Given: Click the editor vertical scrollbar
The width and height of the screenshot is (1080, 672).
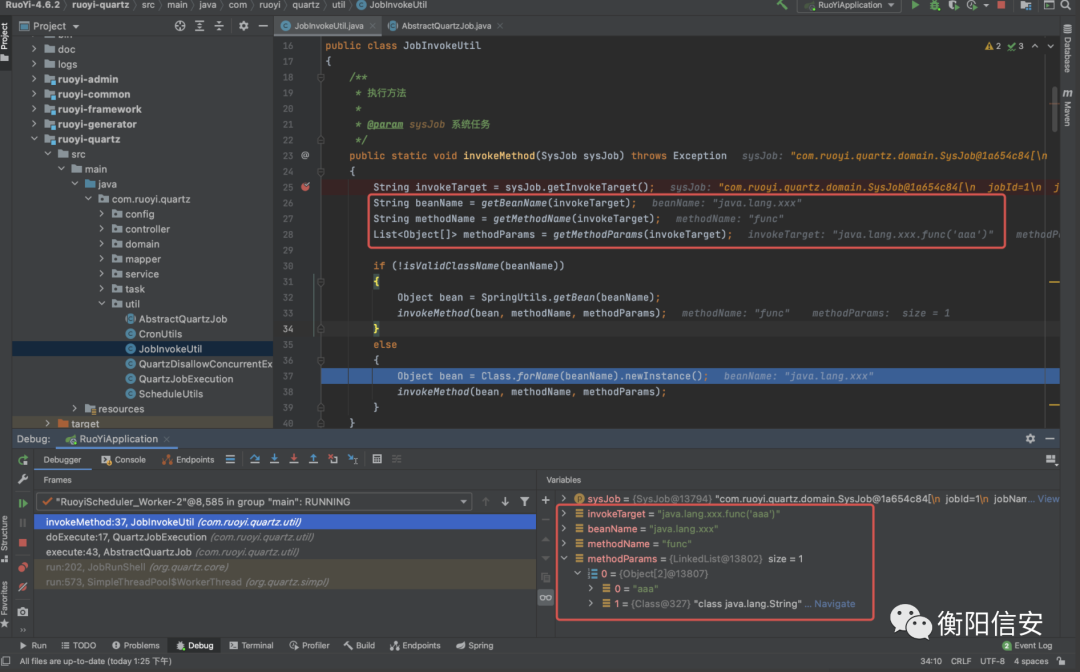Looking at the screenshot, I should click(1054, 110).
